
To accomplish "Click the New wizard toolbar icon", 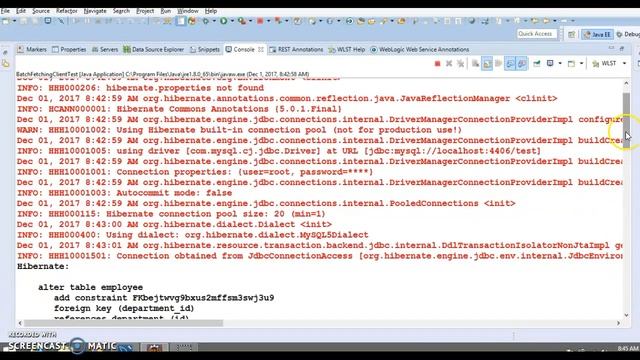I will point(6,21).
